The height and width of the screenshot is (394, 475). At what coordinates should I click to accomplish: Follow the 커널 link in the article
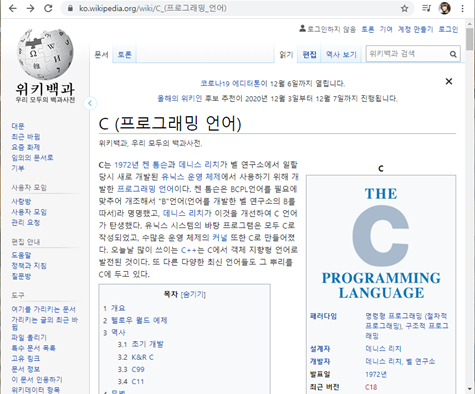(219, 238)
